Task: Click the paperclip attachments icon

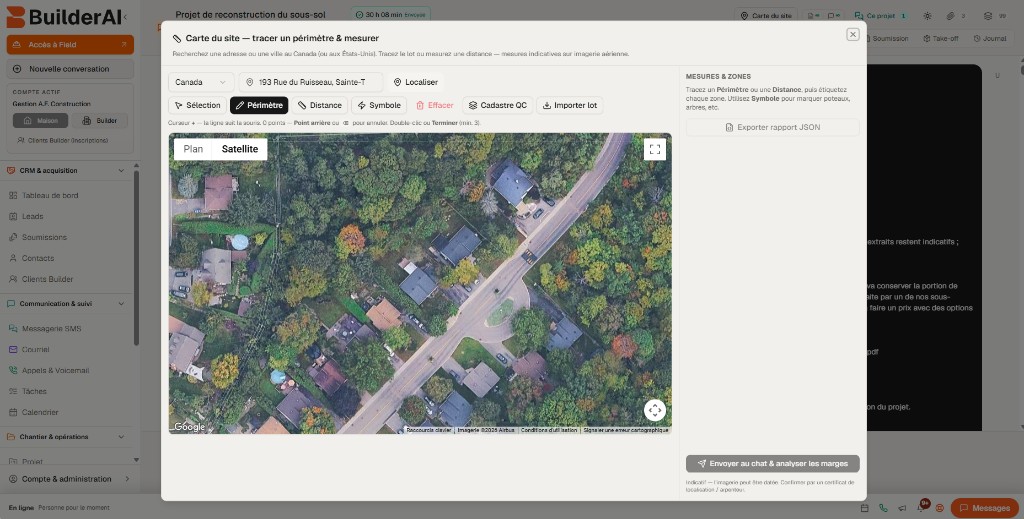Action: pyautogui.click(x=951, y=16)
